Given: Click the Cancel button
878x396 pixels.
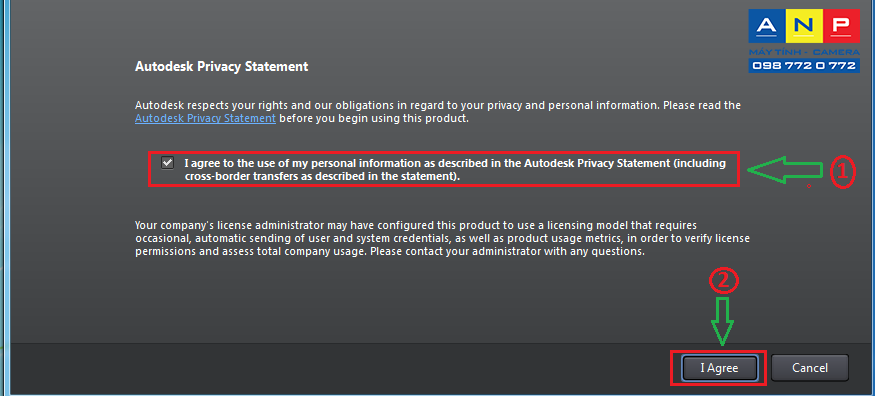Looking at the screenshot, I should pyautogui.click(x=810, y=368).
